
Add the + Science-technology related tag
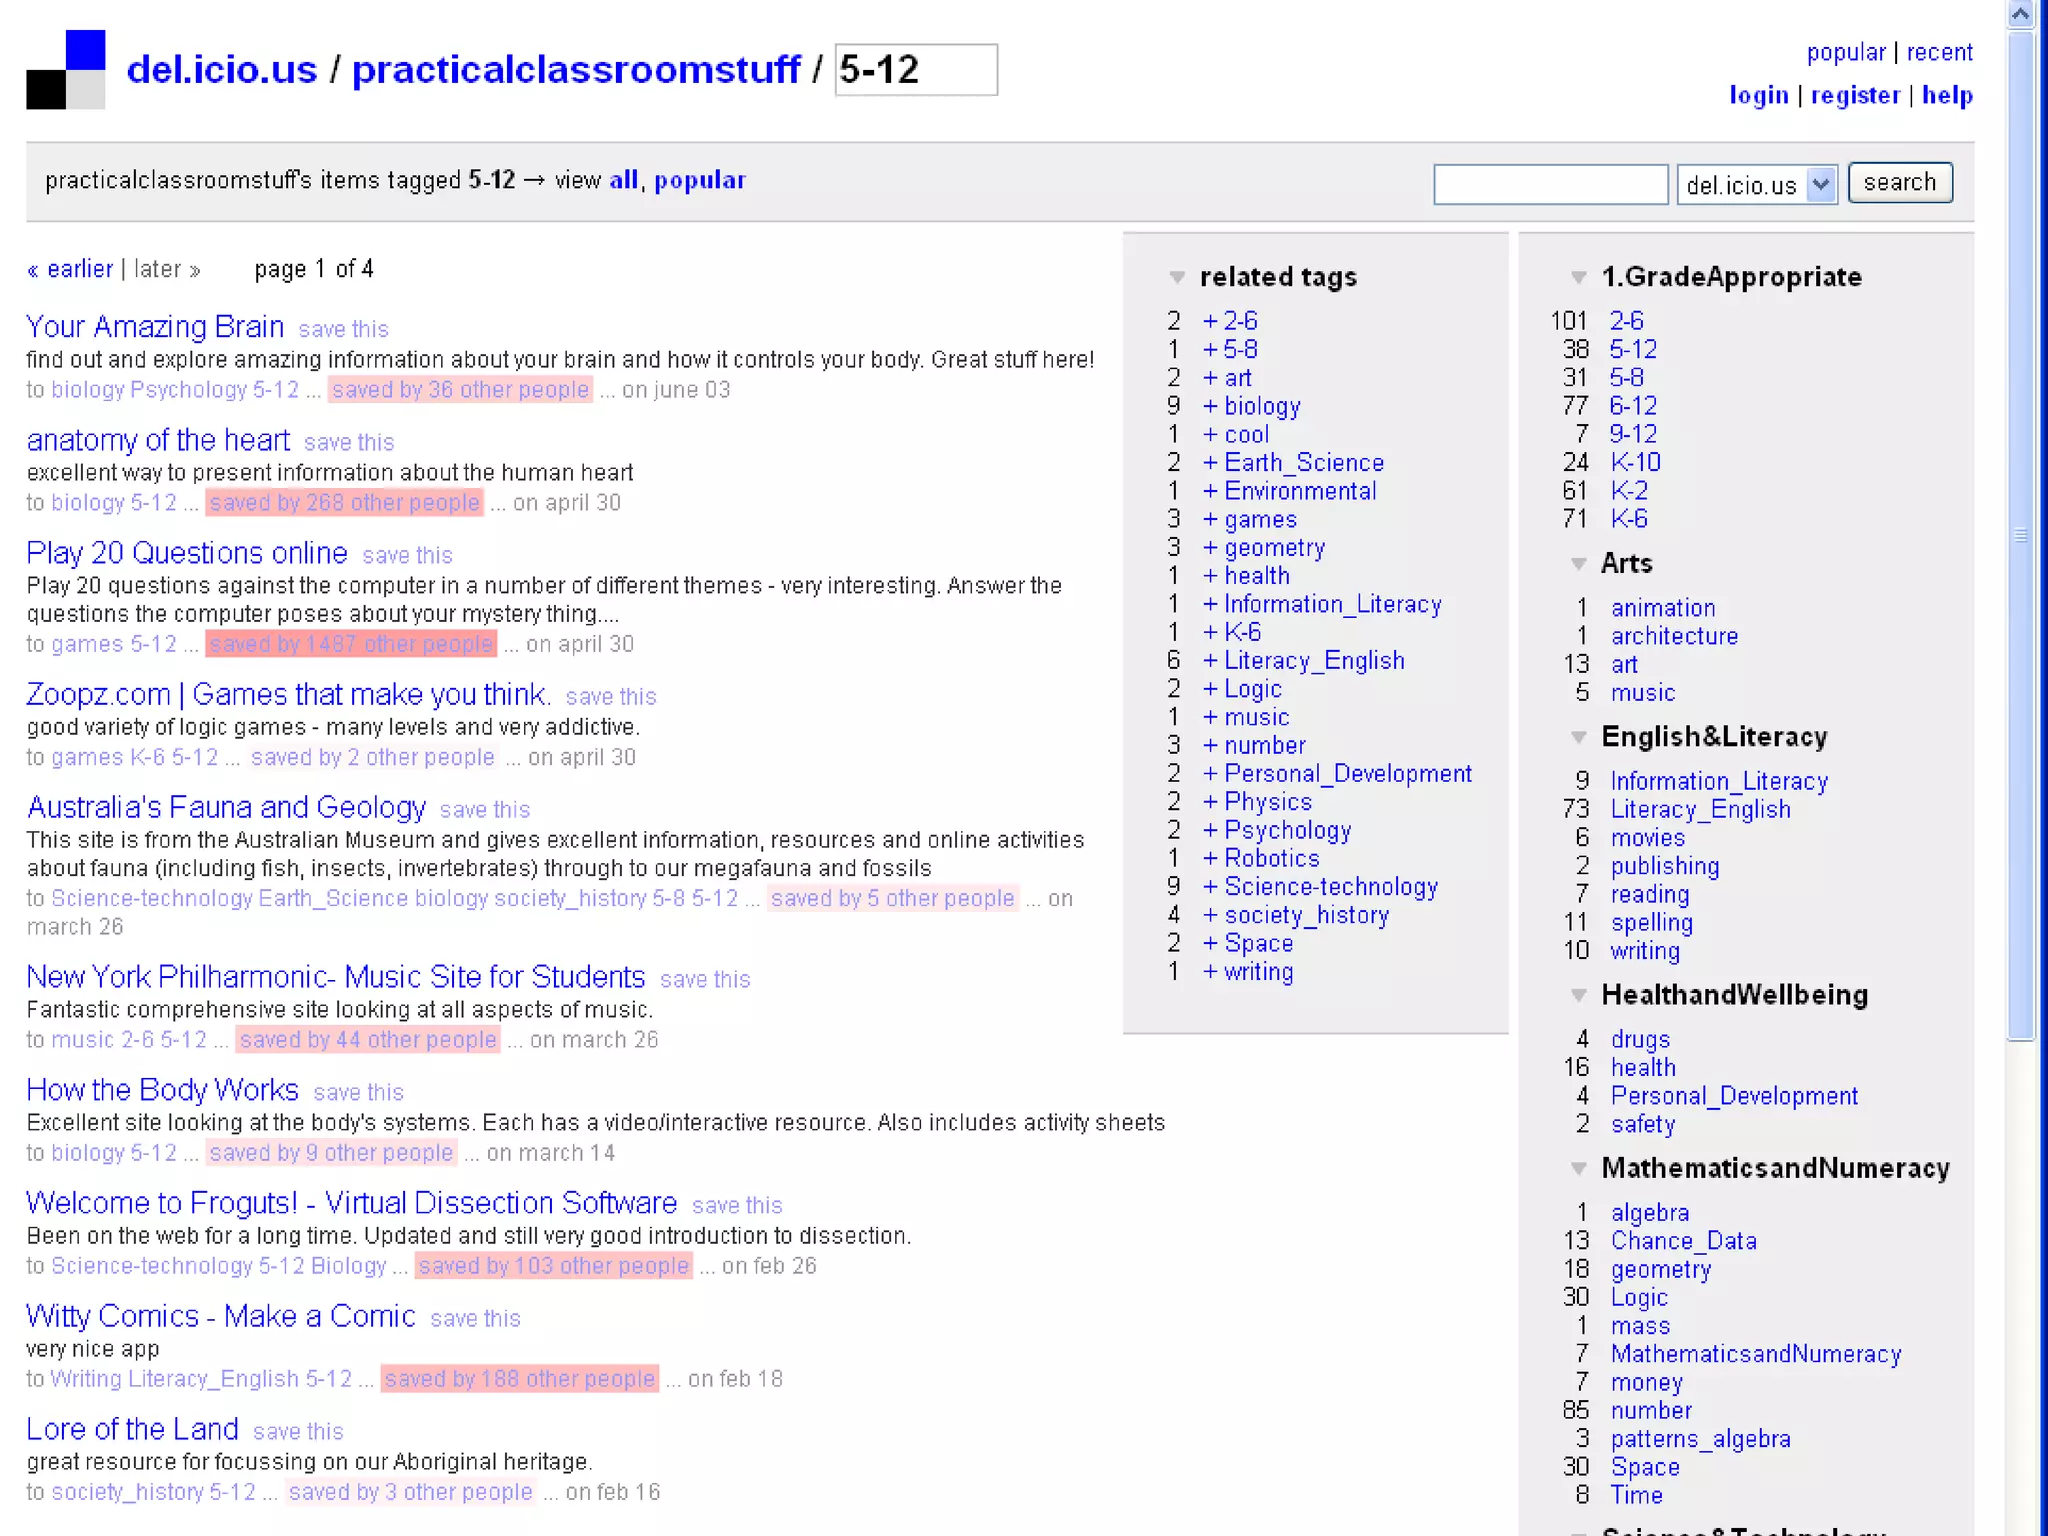1320,887
